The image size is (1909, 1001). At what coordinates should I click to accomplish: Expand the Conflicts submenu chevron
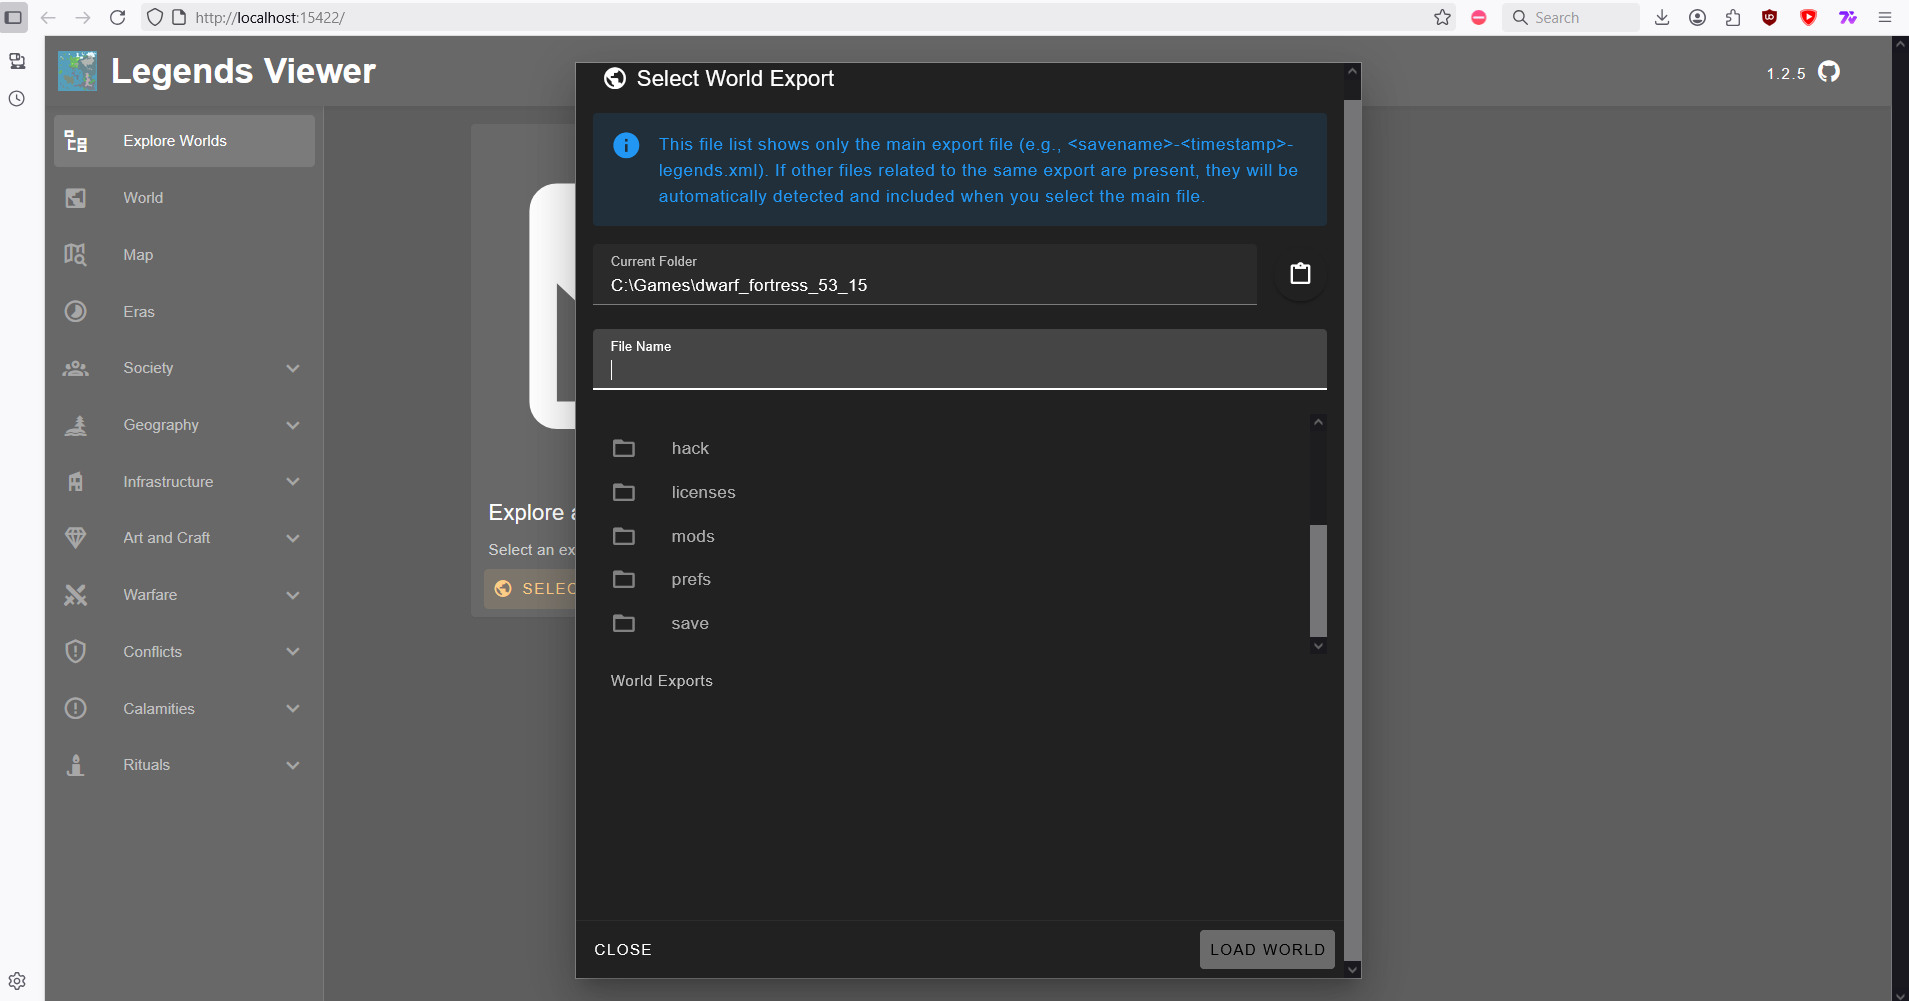pyautogui.click(x=293, y=652)
